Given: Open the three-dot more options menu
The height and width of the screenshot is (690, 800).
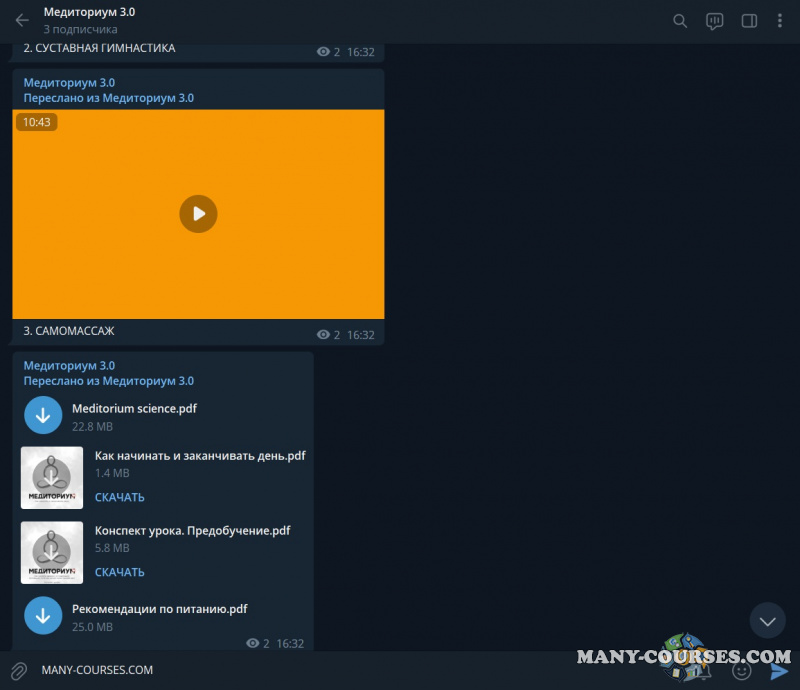Looking at the screenshot, I should (780, 21).
